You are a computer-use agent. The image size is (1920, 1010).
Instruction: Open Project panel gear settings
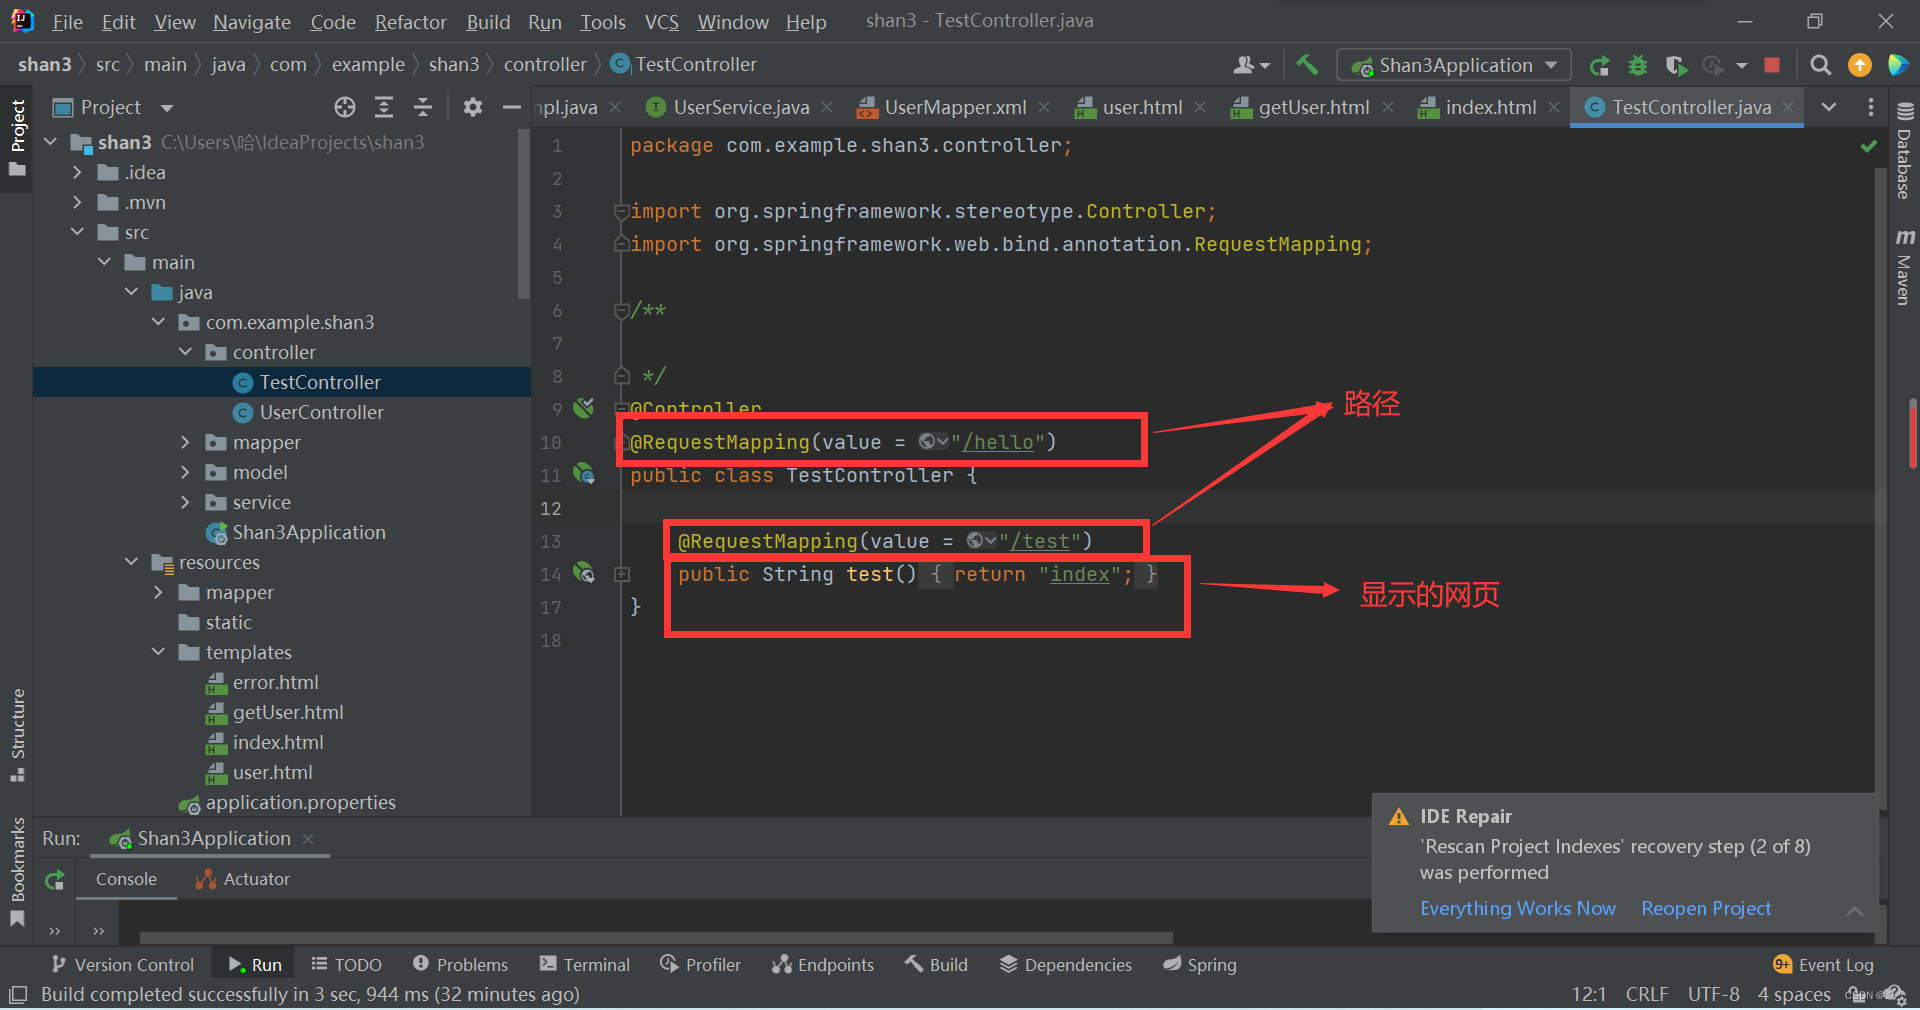point(472,107)
